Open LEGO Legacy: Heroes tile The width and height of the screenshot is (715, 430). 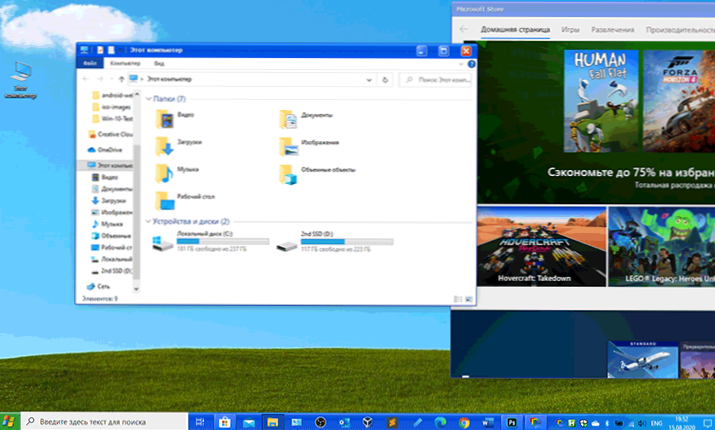coord(662,246)
